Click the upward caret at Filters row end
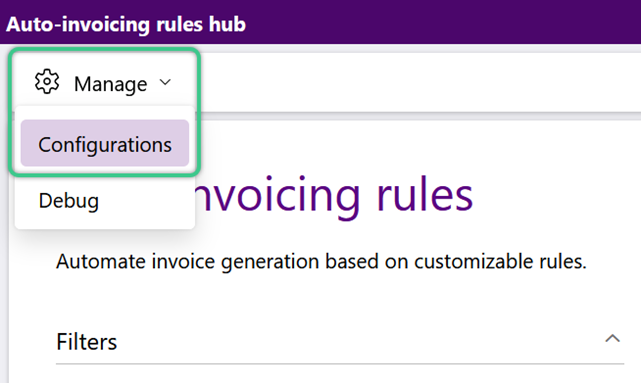This screenshot has height=383, width=641. (612, 338)
